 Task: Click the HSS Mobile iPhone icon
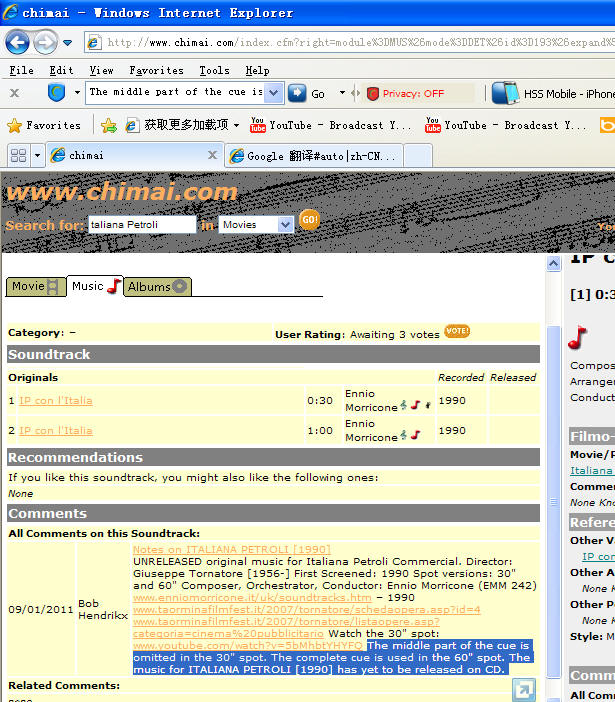505,93
